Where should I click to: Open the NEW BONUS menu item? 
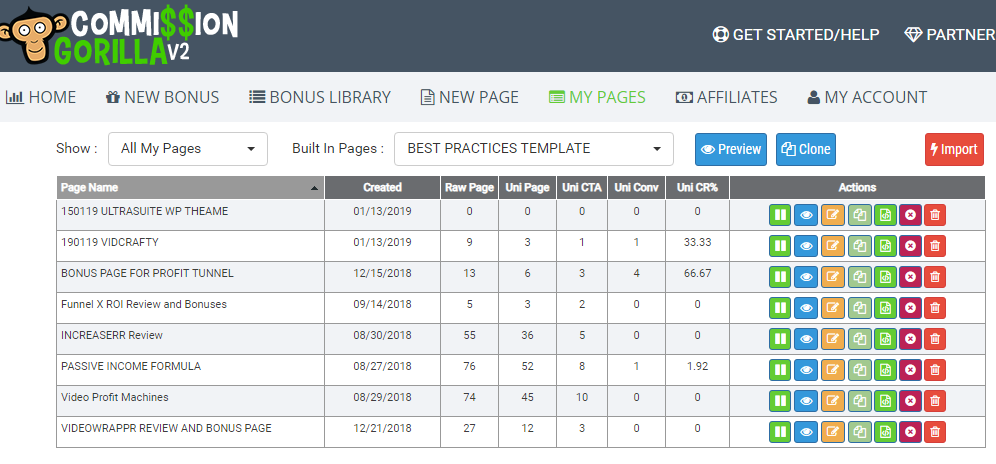click(x=162, y=97)
